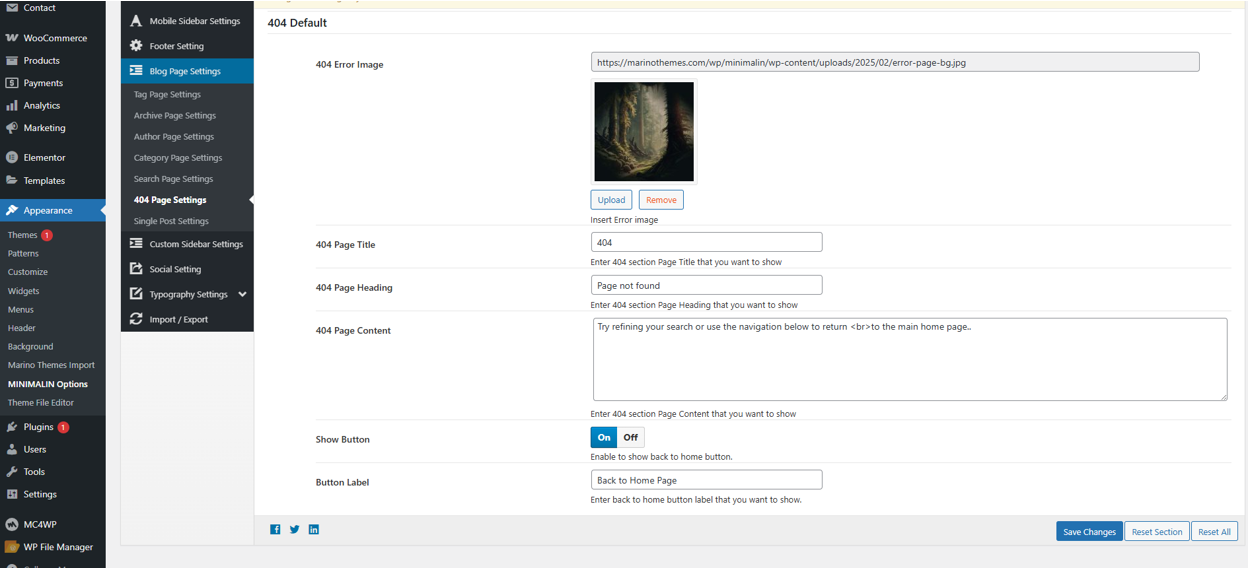
Task: Open Marino Themes Import
Action: [x=51, y=365]
